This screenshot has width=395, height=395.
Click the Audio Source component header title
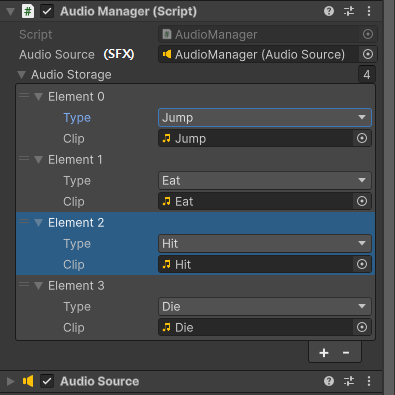click(x=99, y=381)
